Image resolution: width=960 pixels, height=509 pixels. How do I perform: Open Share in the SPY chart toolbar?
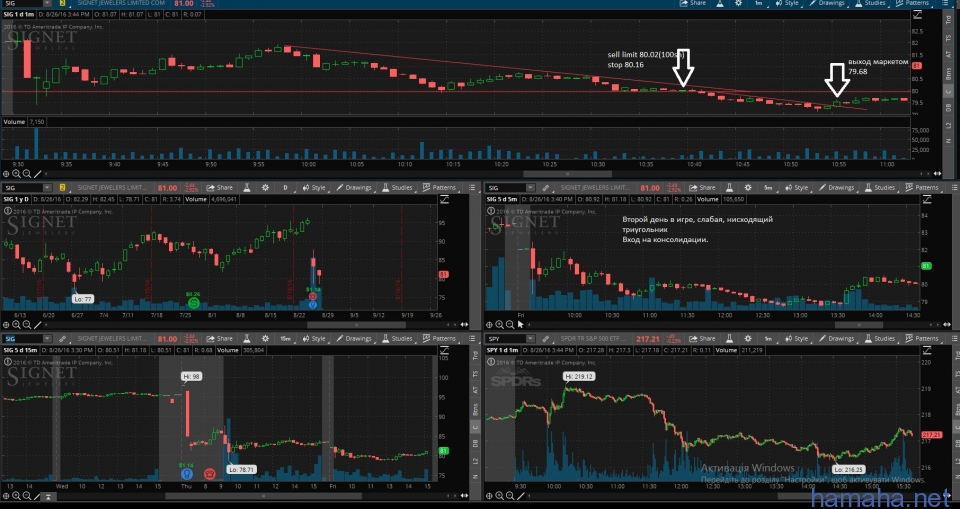tap(702, 338)
